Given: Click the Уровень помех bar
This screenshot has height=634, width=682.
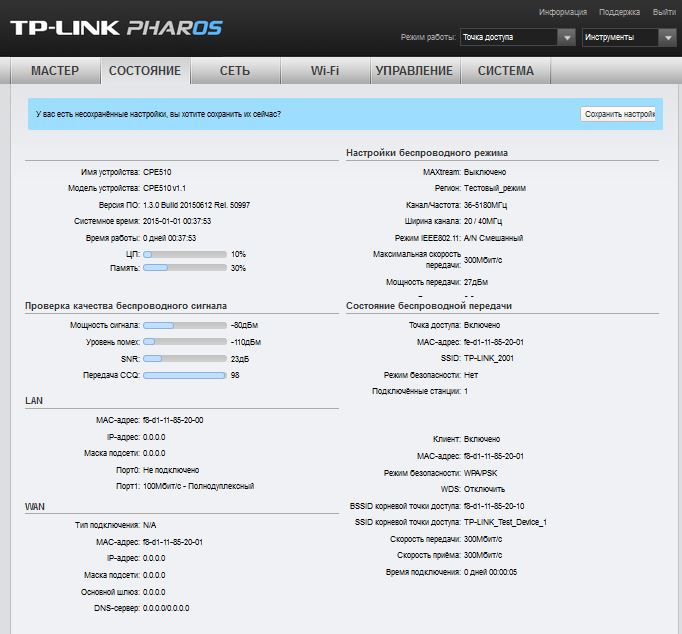Looking at the screenshot, I should (185, 342).
